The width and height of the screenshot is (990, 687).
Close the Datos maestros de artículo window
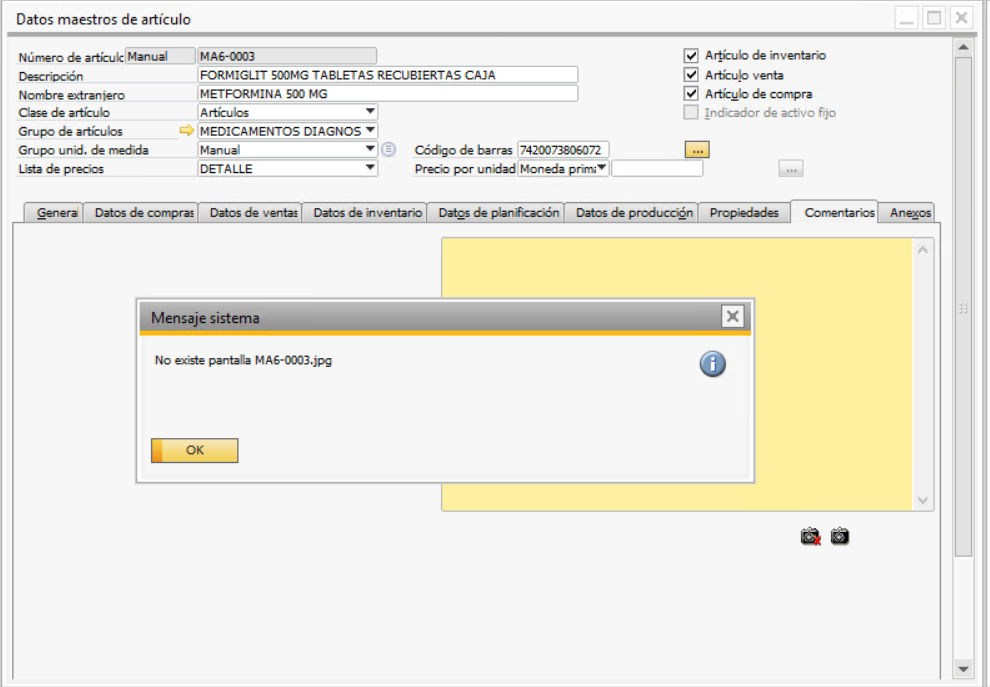pos(961,18)
